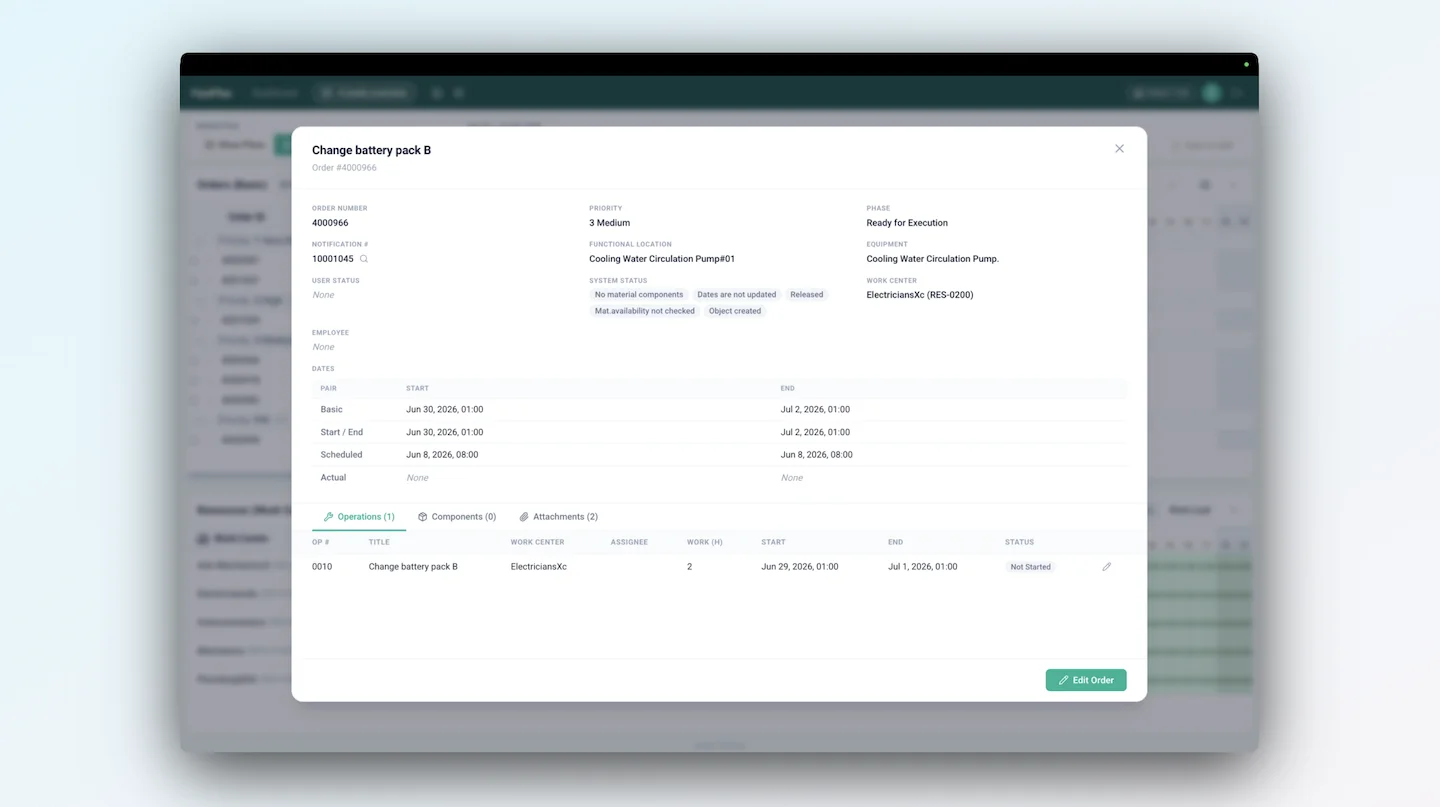Click the Actual row start 'None'
The image size is (1440, 807).
(x=417, y=478)
